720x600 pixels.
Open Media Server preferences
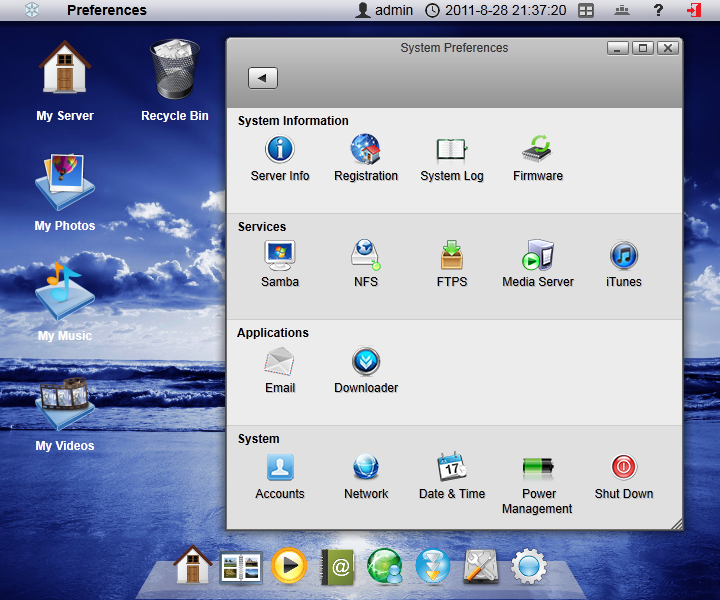[x=538, y=257]
